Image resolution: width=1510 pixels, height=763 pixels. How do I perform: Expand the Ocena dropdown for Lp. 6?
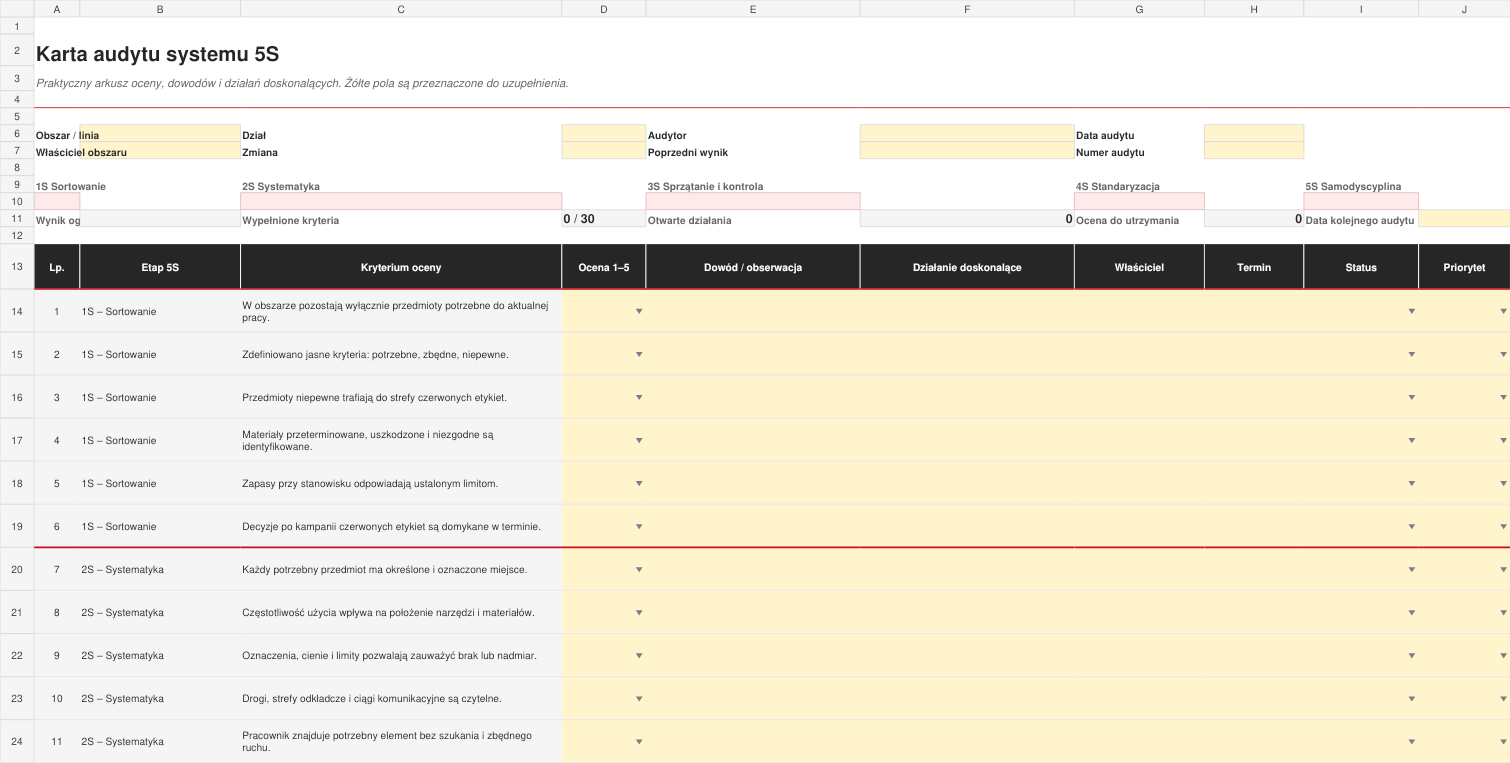[x=639, y=527]
